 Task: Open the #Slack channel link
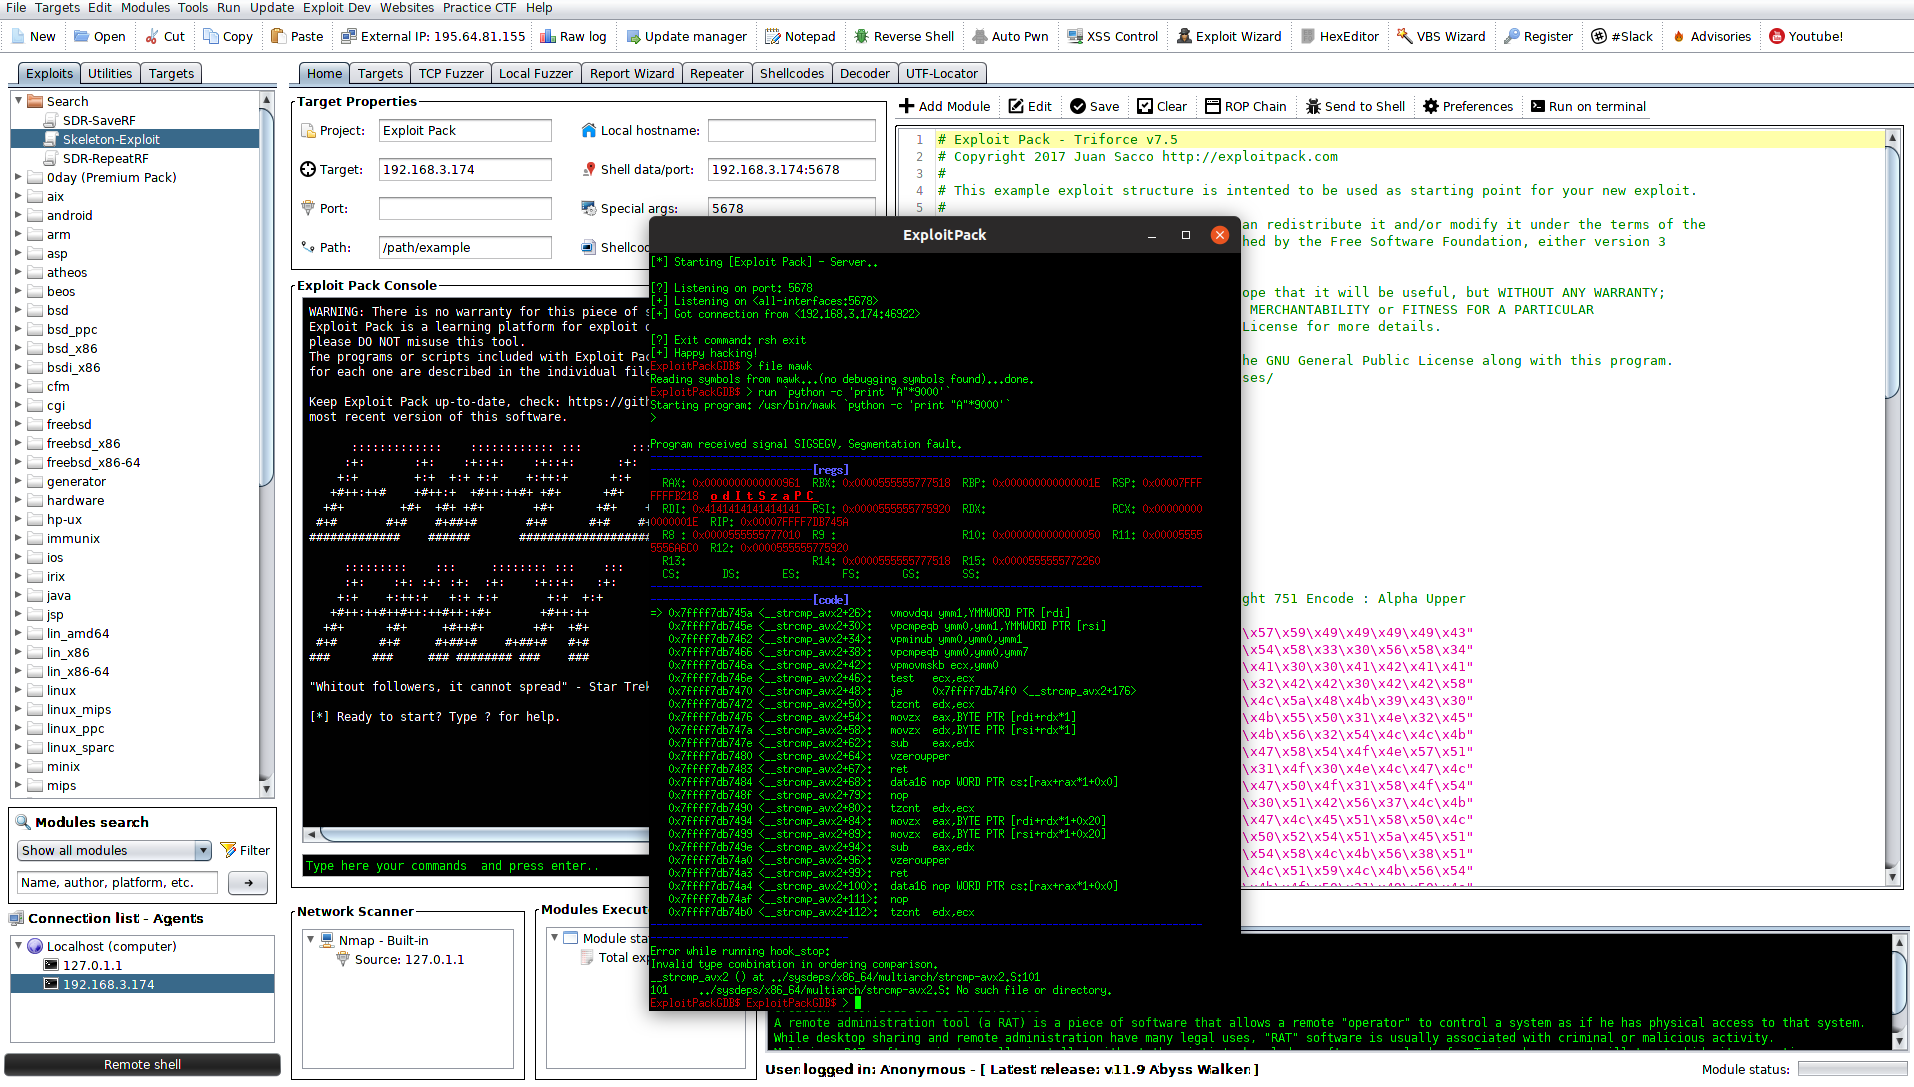pyautogui.click(x=1622, y=36)
